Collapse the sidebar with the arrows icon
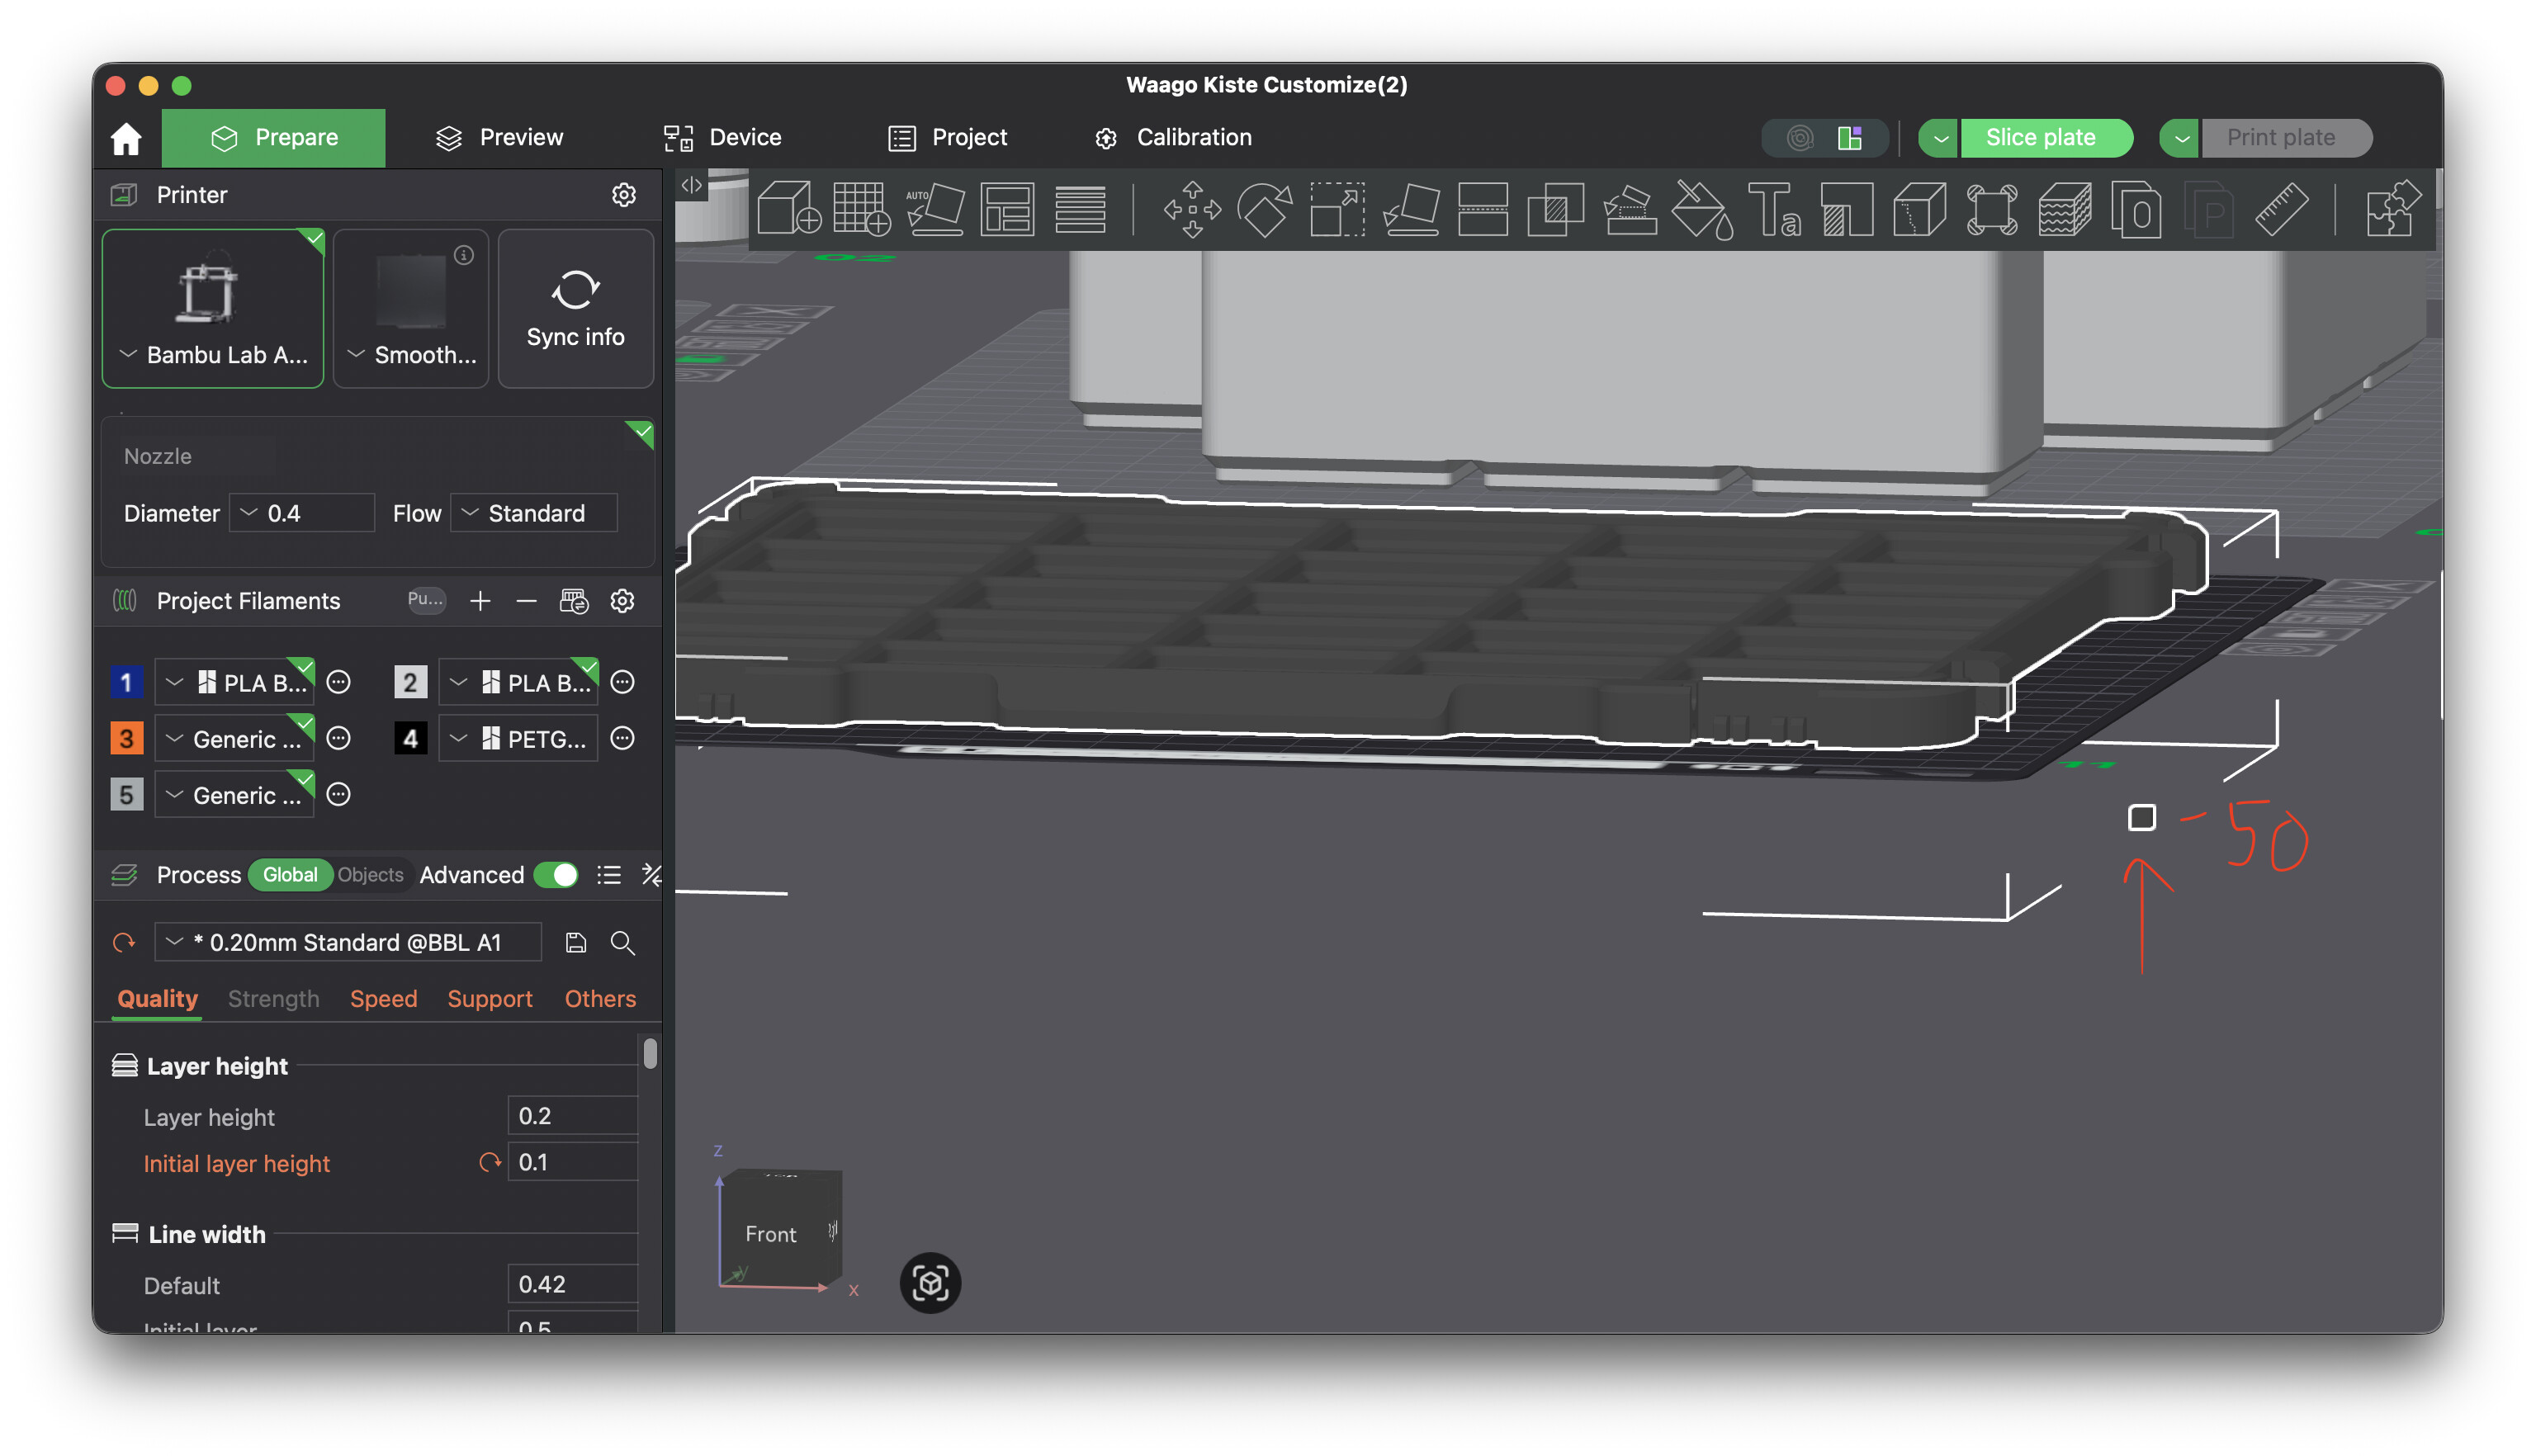The width and height of the screenshot is (2536, 1456). pyautogui.click(x=691, y=185)
